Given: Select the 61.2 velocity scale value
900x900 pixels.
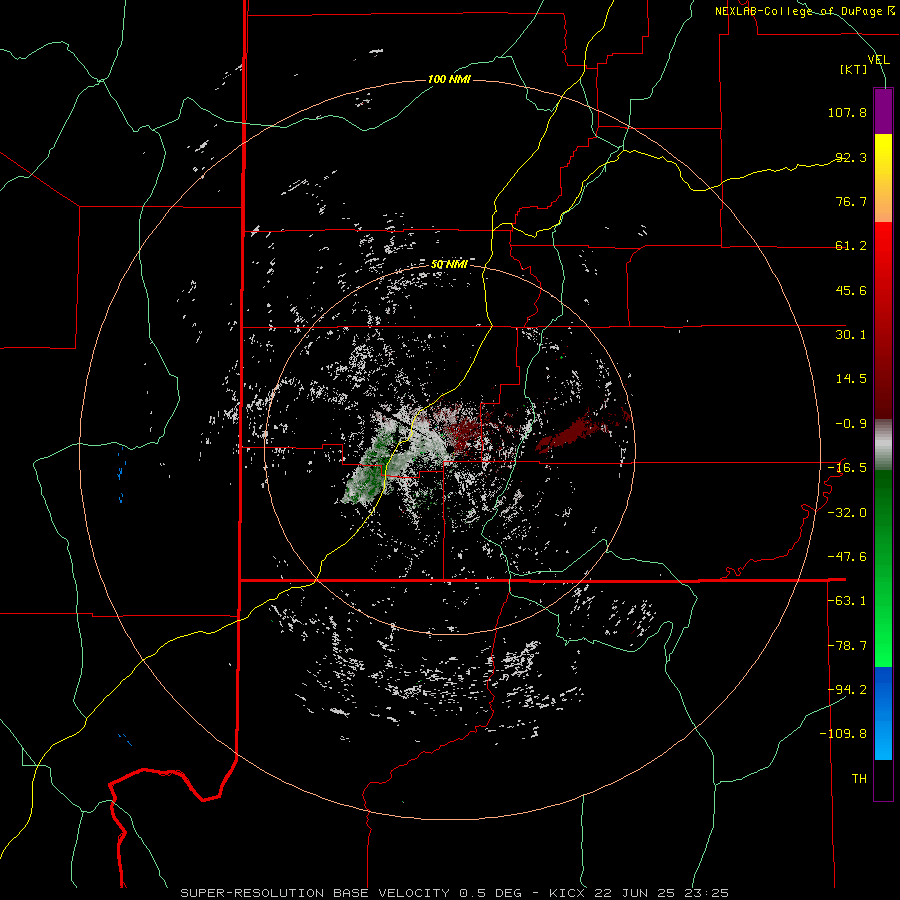Looking at the screenshot, I should tap(851, 246).
